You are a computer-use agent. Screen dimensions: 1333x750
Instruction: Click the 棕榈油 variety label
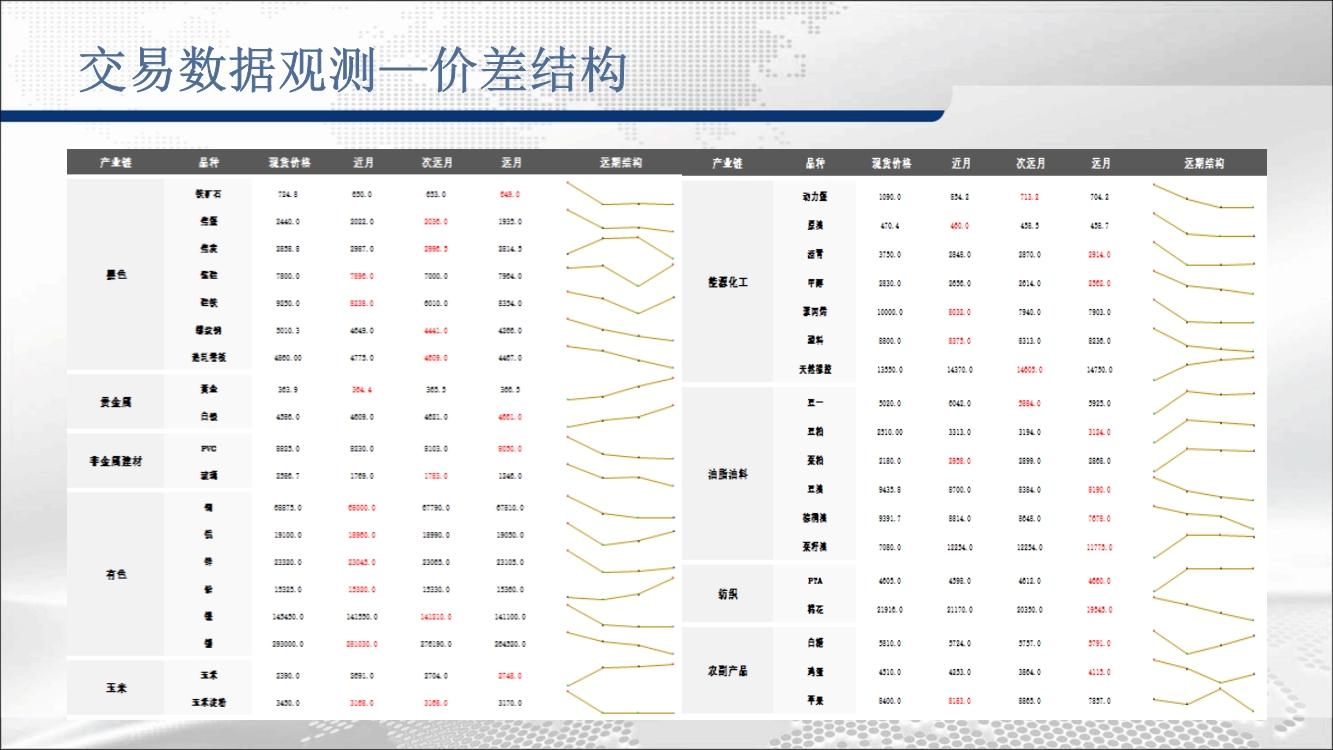(815, 518)
